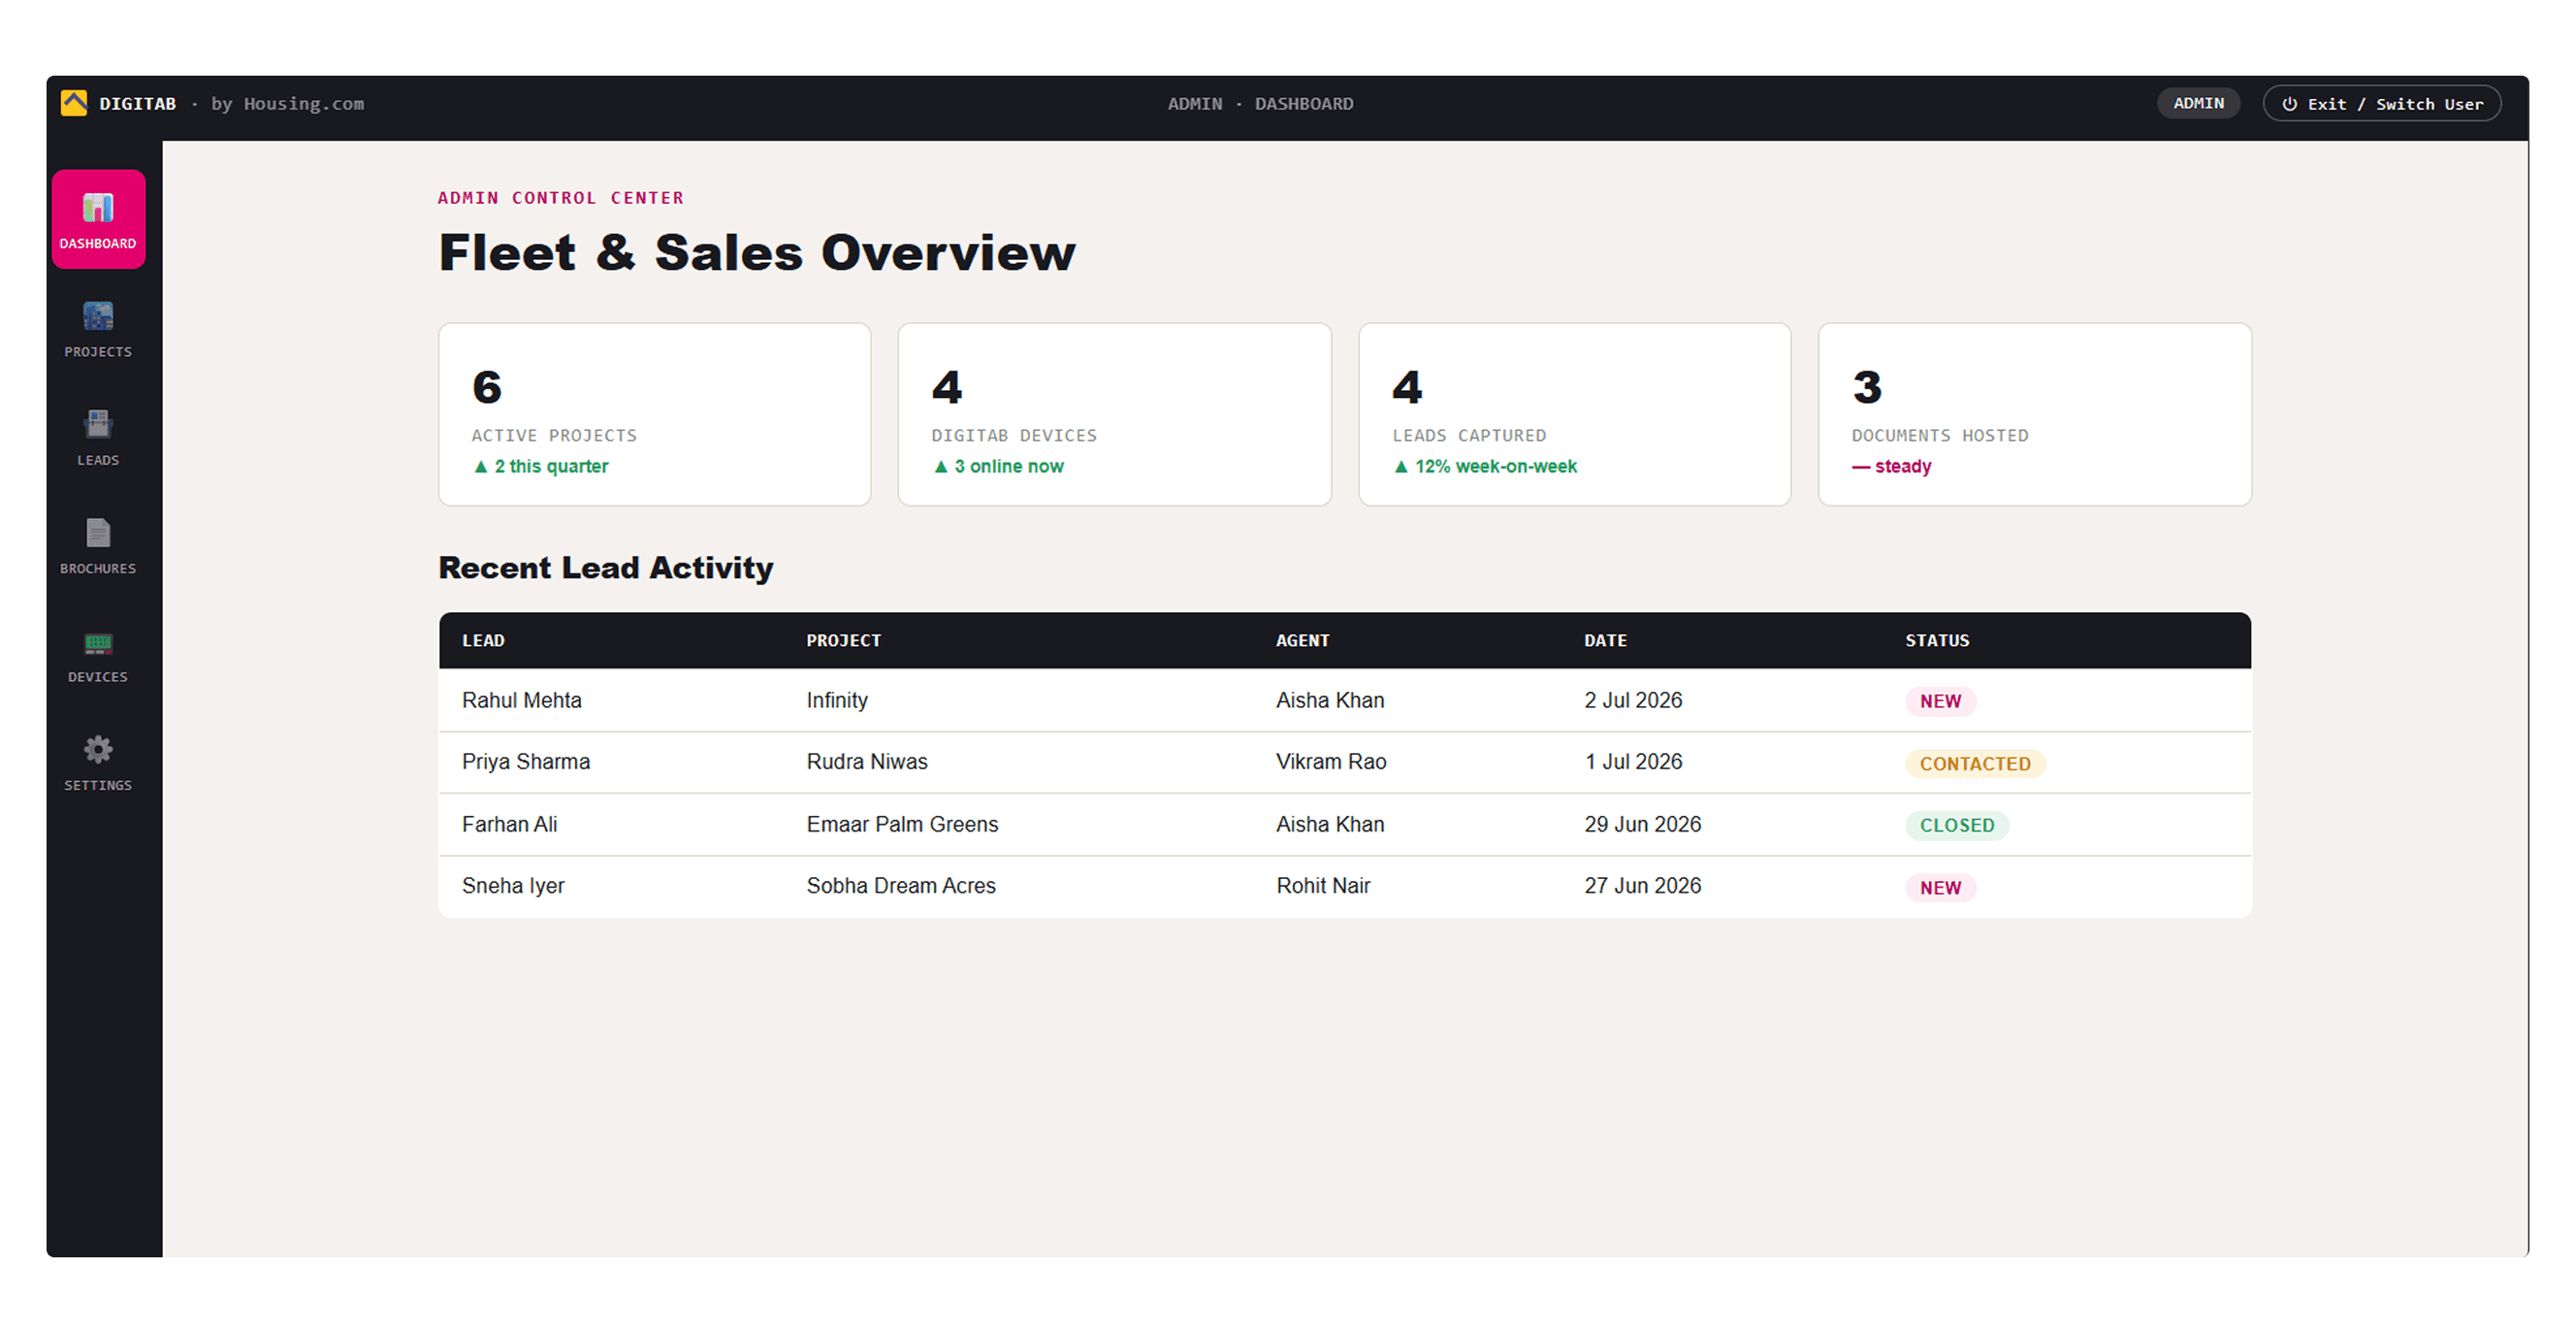Click agent Vikram Rao
Viewport: 2576px width, 1333px height.
point(1331,762)
